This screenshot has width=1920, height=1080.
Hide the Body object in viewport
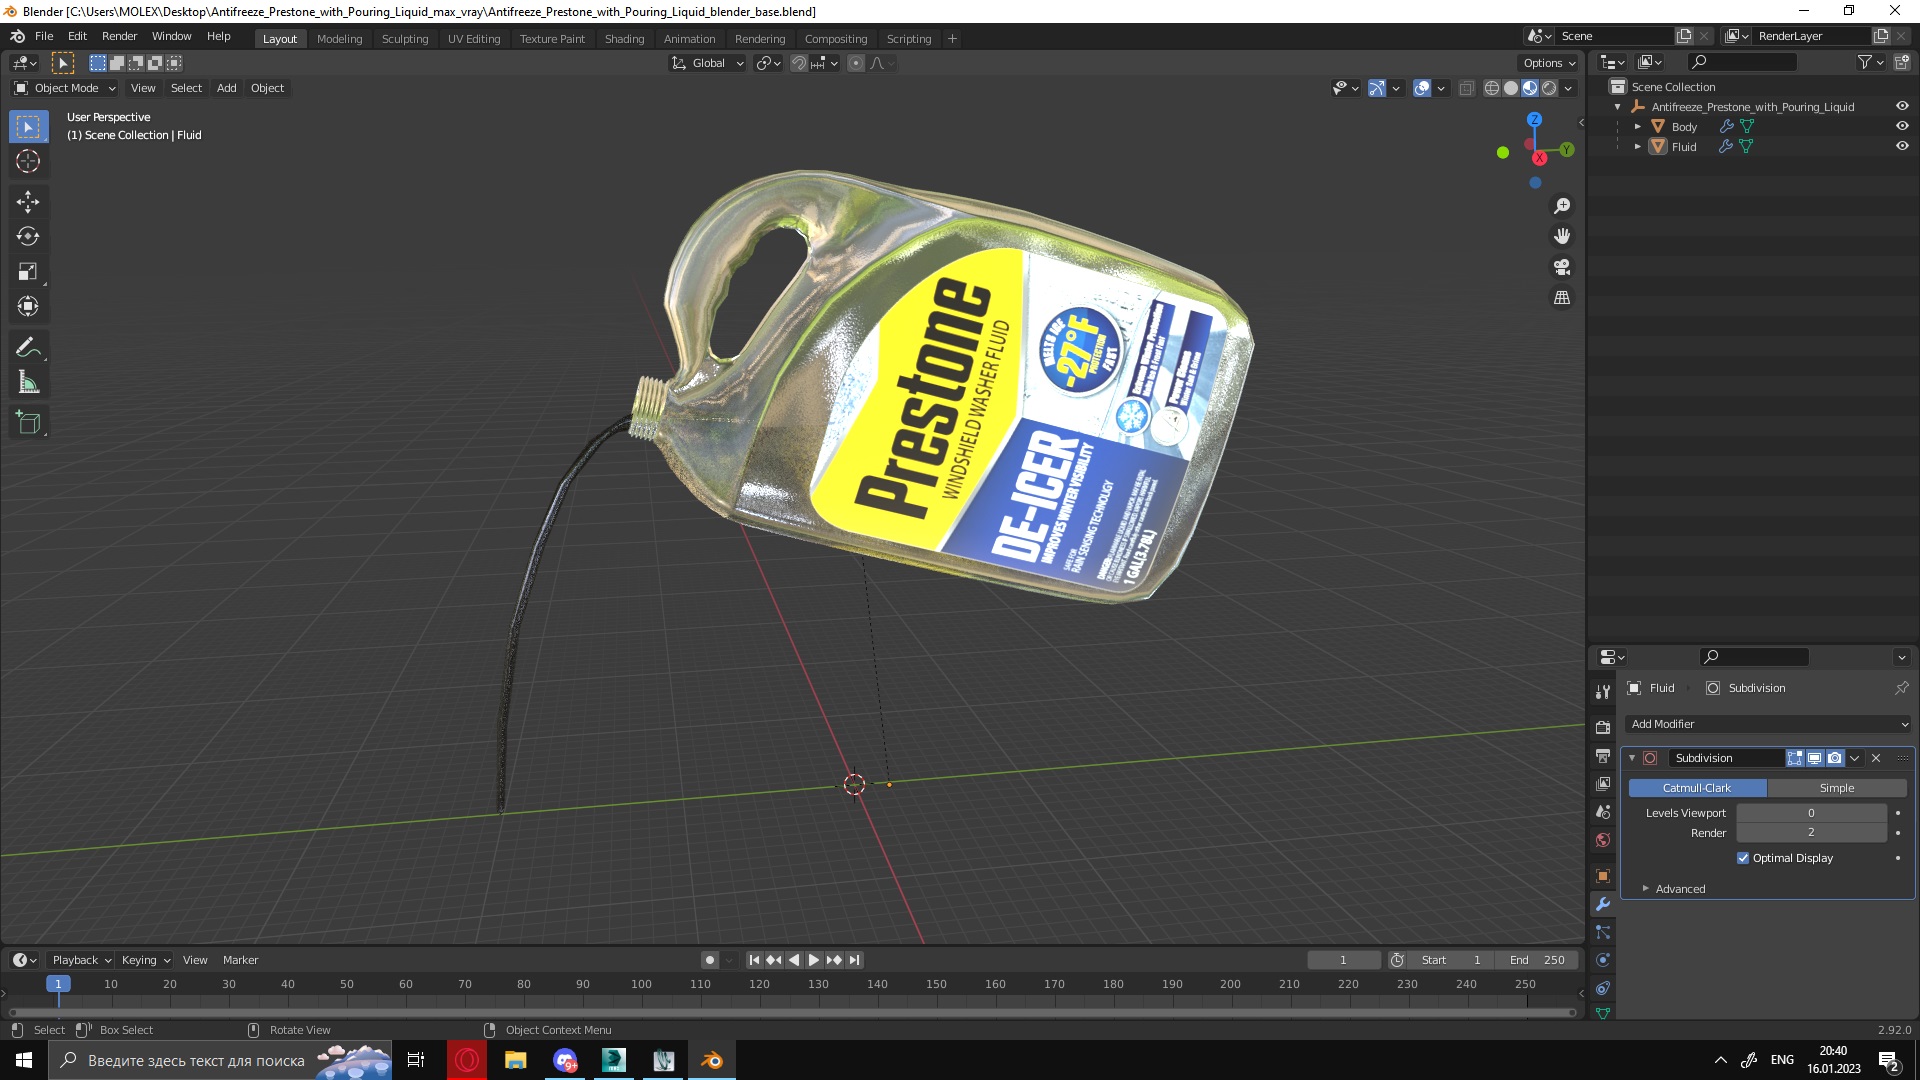click(1902, 126)
